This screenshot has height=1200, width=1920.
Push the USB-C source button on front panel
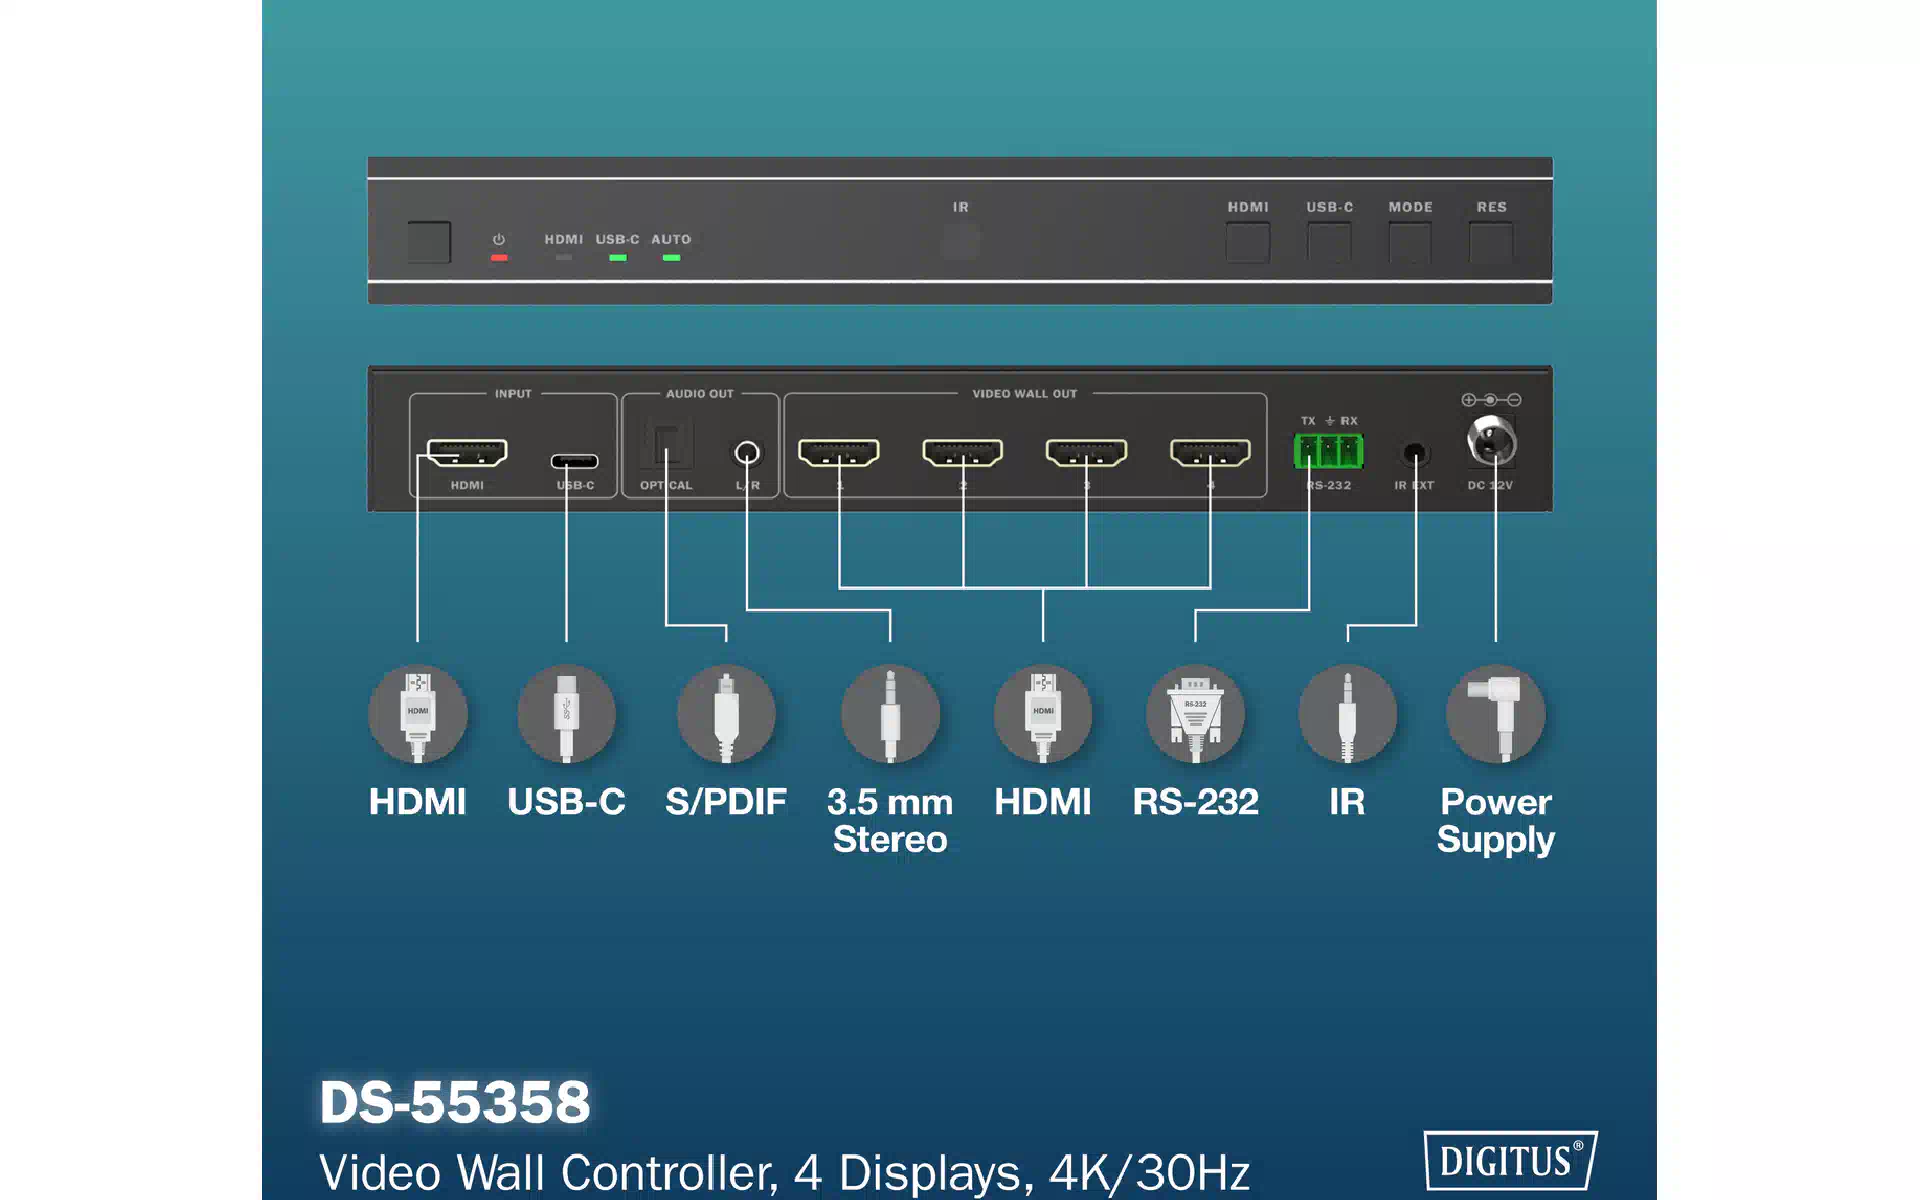pyautogui.click(x=1329, y=242)
